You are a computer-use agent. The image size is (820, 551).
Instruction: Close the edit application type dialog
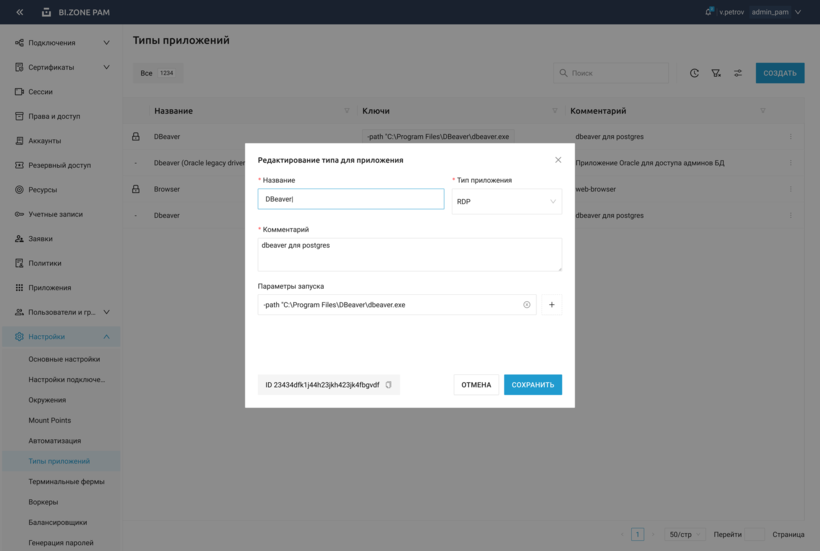coord(558,160)
